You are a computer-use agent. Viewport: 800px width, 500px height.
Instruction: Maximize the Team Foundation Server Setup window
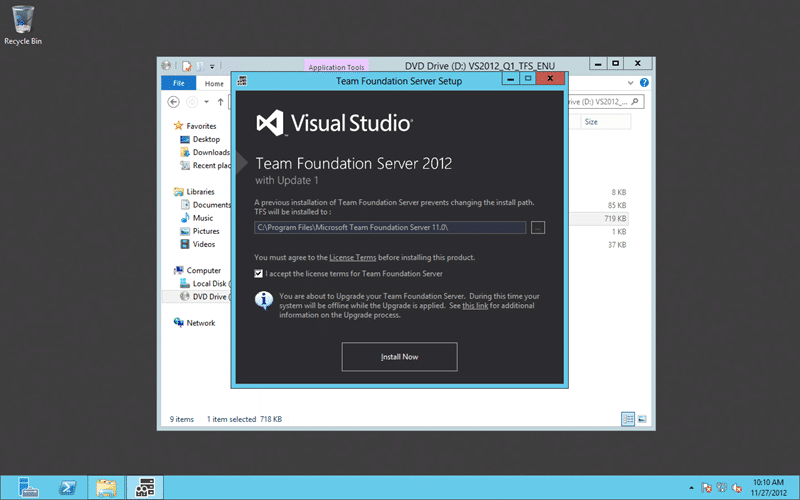pos(528,79)
